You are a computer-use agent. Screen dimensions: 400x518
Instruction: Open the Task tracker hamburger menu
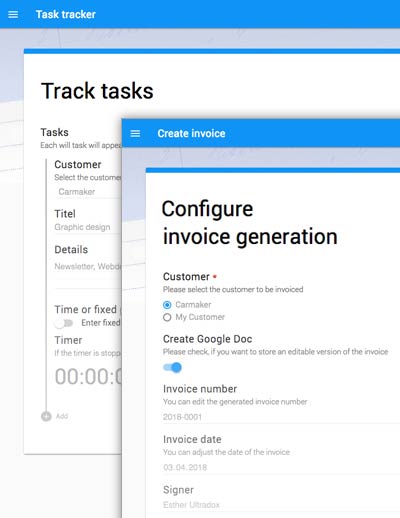(13, 14)
